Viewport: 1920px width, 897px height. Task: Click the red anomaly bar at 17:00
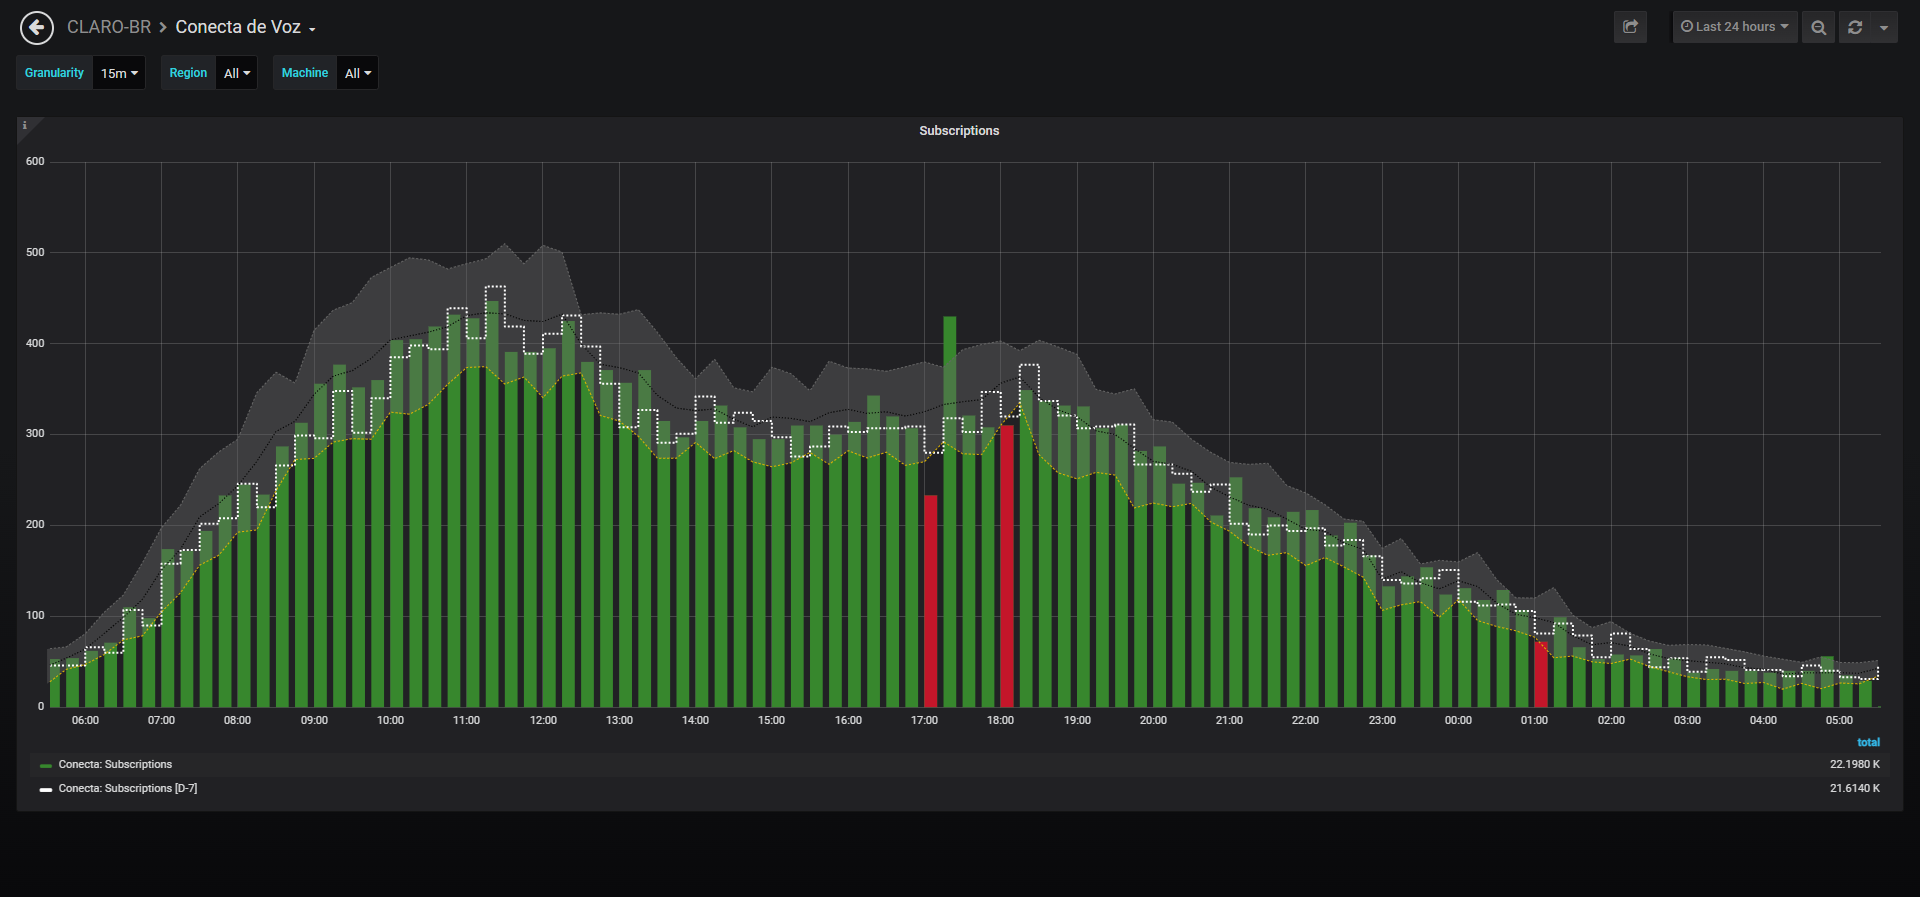click(x=931, y=601)
